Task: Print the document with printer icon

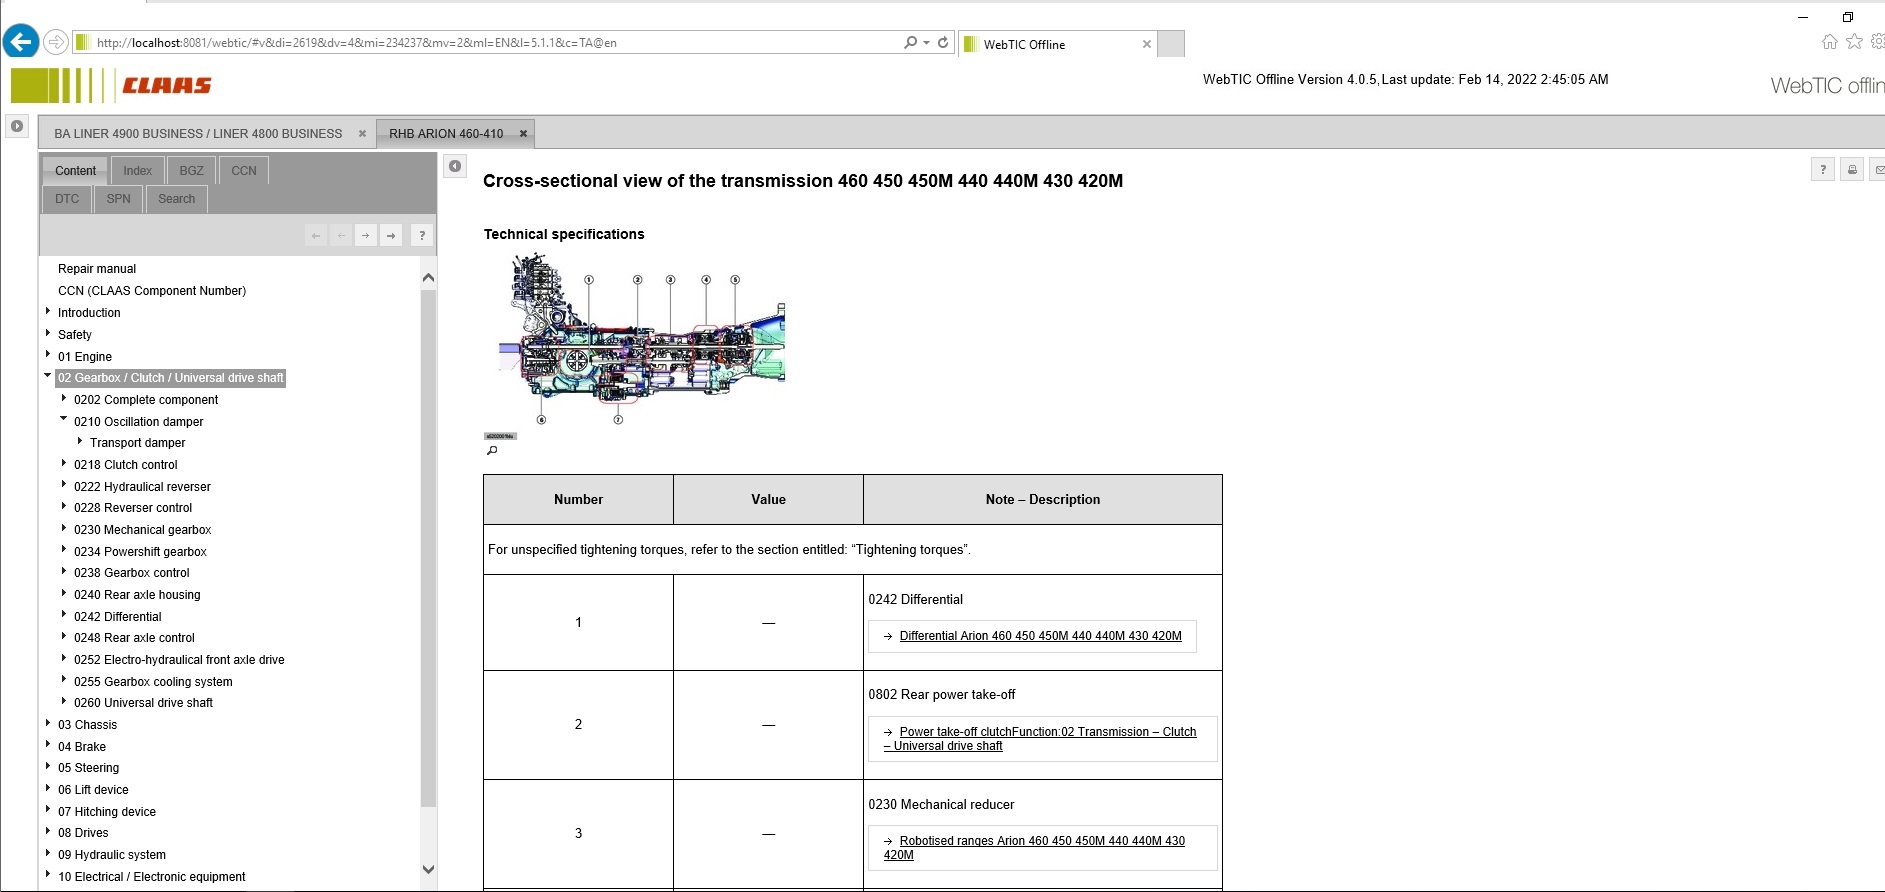Action: pos(1852,170)
